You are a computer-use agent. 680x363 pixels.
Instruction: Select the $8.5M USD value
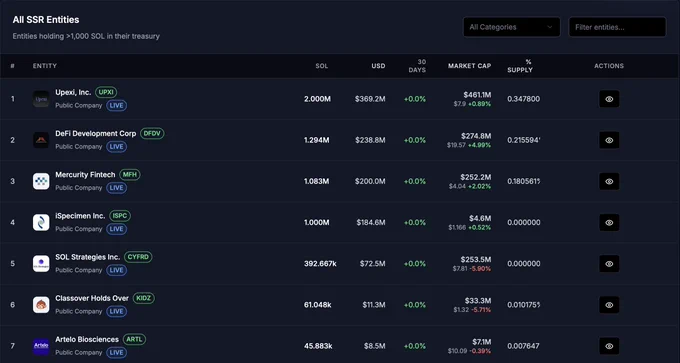click(375, 346)
